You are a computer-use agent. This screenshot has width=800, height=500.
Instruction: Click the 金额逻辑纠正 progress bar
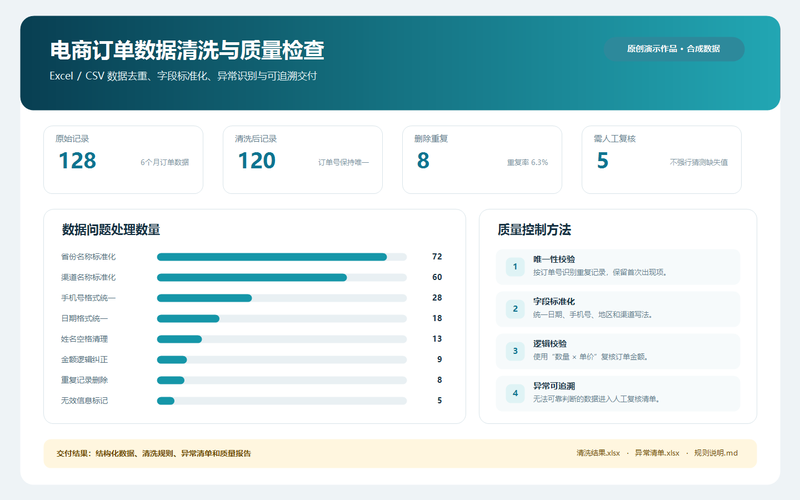(282, 360)
